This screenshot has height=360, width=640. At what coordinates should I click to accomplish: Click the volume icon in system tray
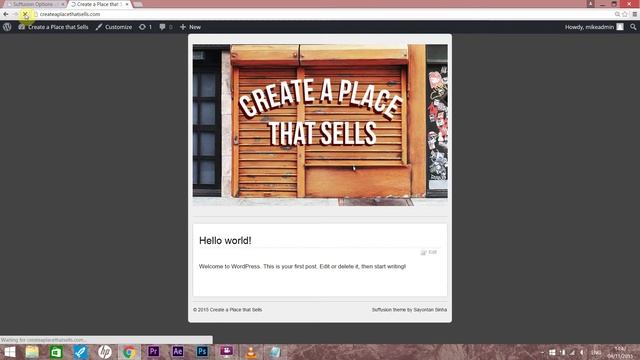(582, 352)
